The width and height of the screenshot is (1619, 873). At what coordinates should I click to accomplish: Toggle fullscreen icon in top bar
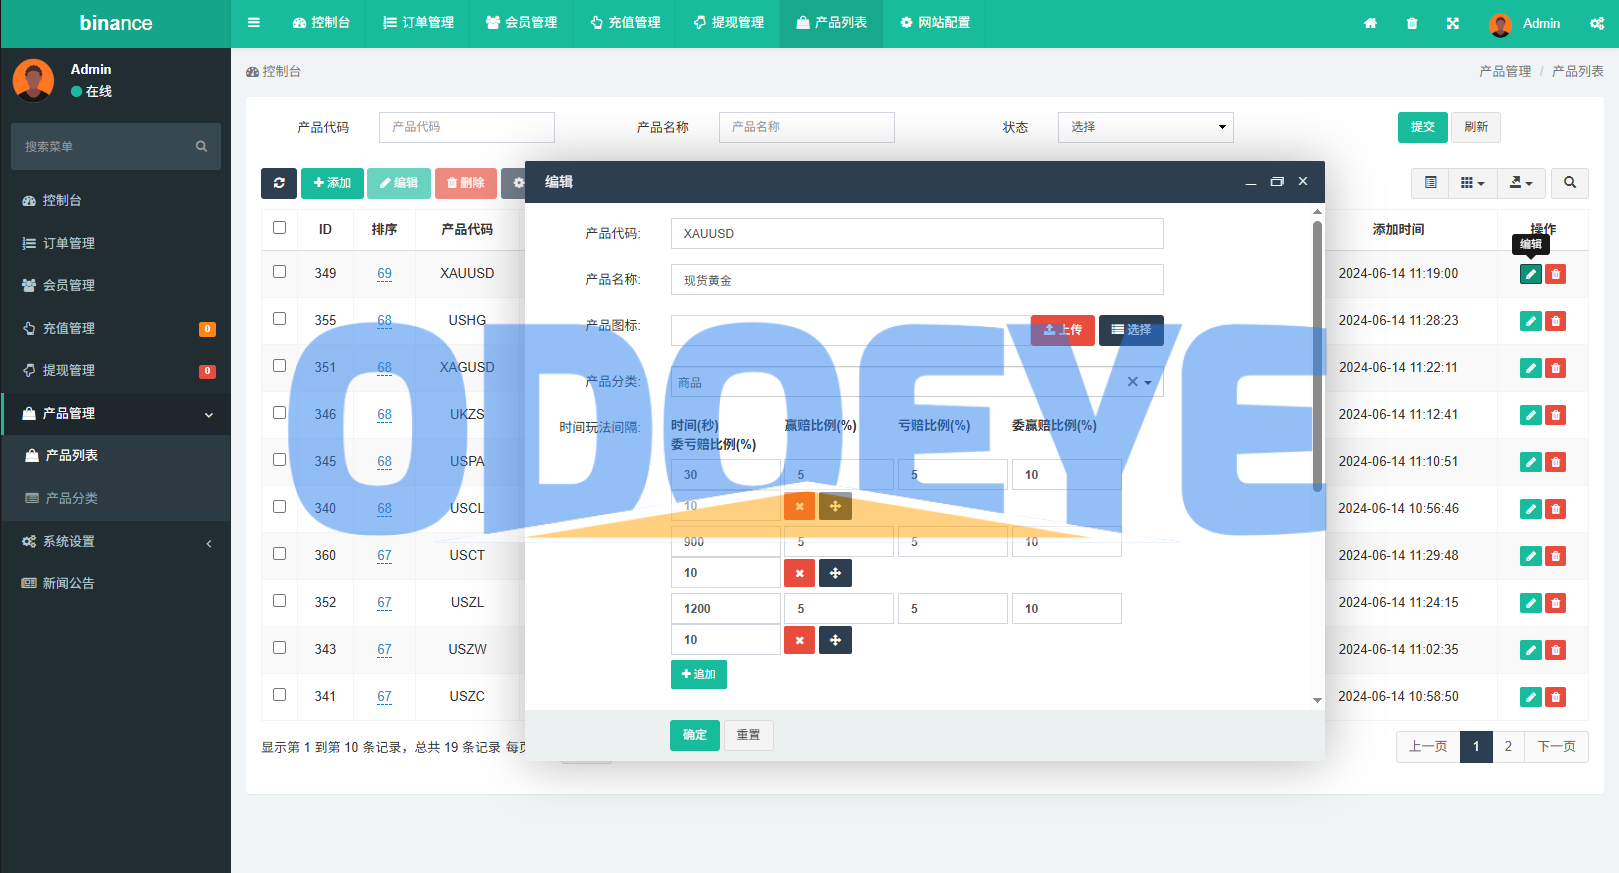(1452, 23)
